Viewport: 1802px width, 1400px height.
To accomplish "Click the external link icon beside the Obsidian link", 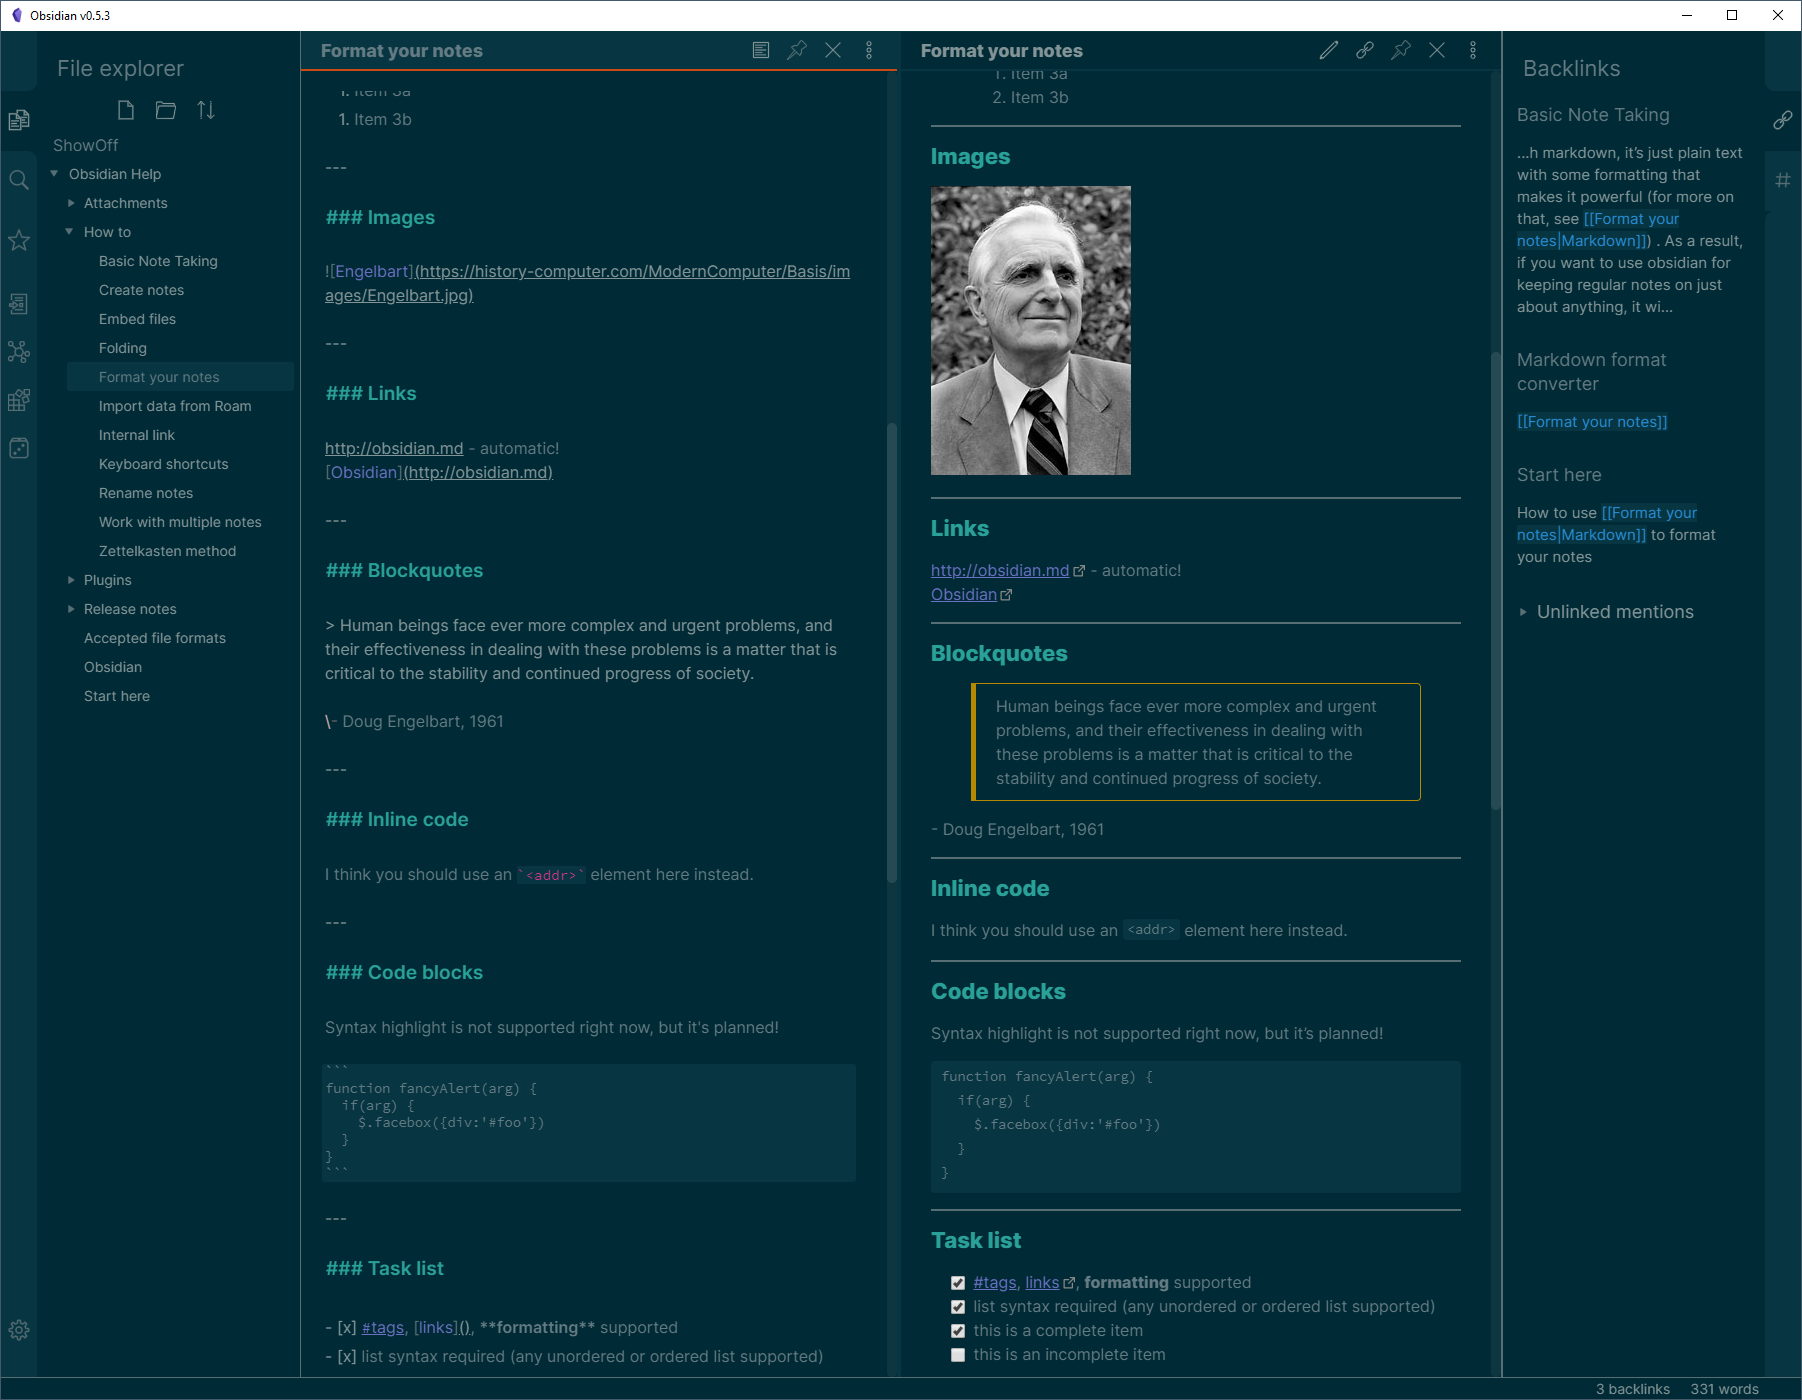I will [1006, 595].
